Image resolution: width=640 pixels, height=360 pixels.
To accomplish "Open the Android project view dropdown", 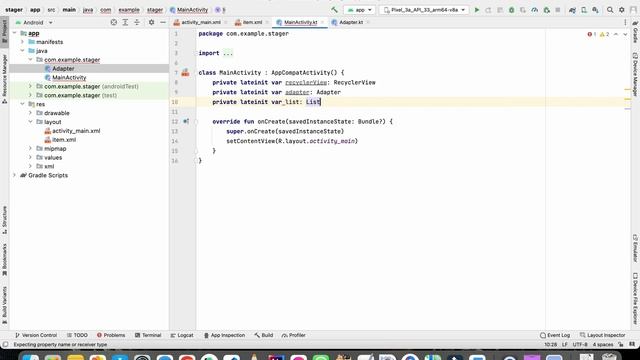I will pyautogui.click(x=34, y=22).
